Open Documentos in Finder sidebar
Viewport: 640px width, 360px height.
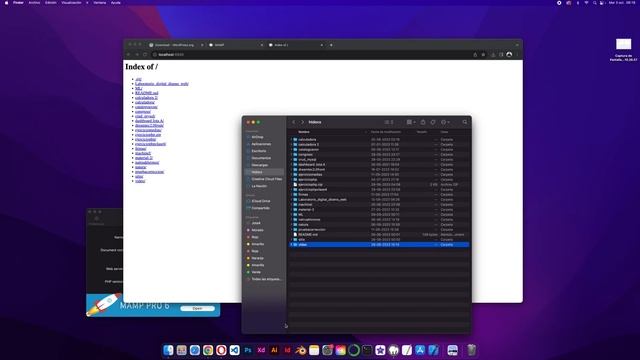[261, 158]
